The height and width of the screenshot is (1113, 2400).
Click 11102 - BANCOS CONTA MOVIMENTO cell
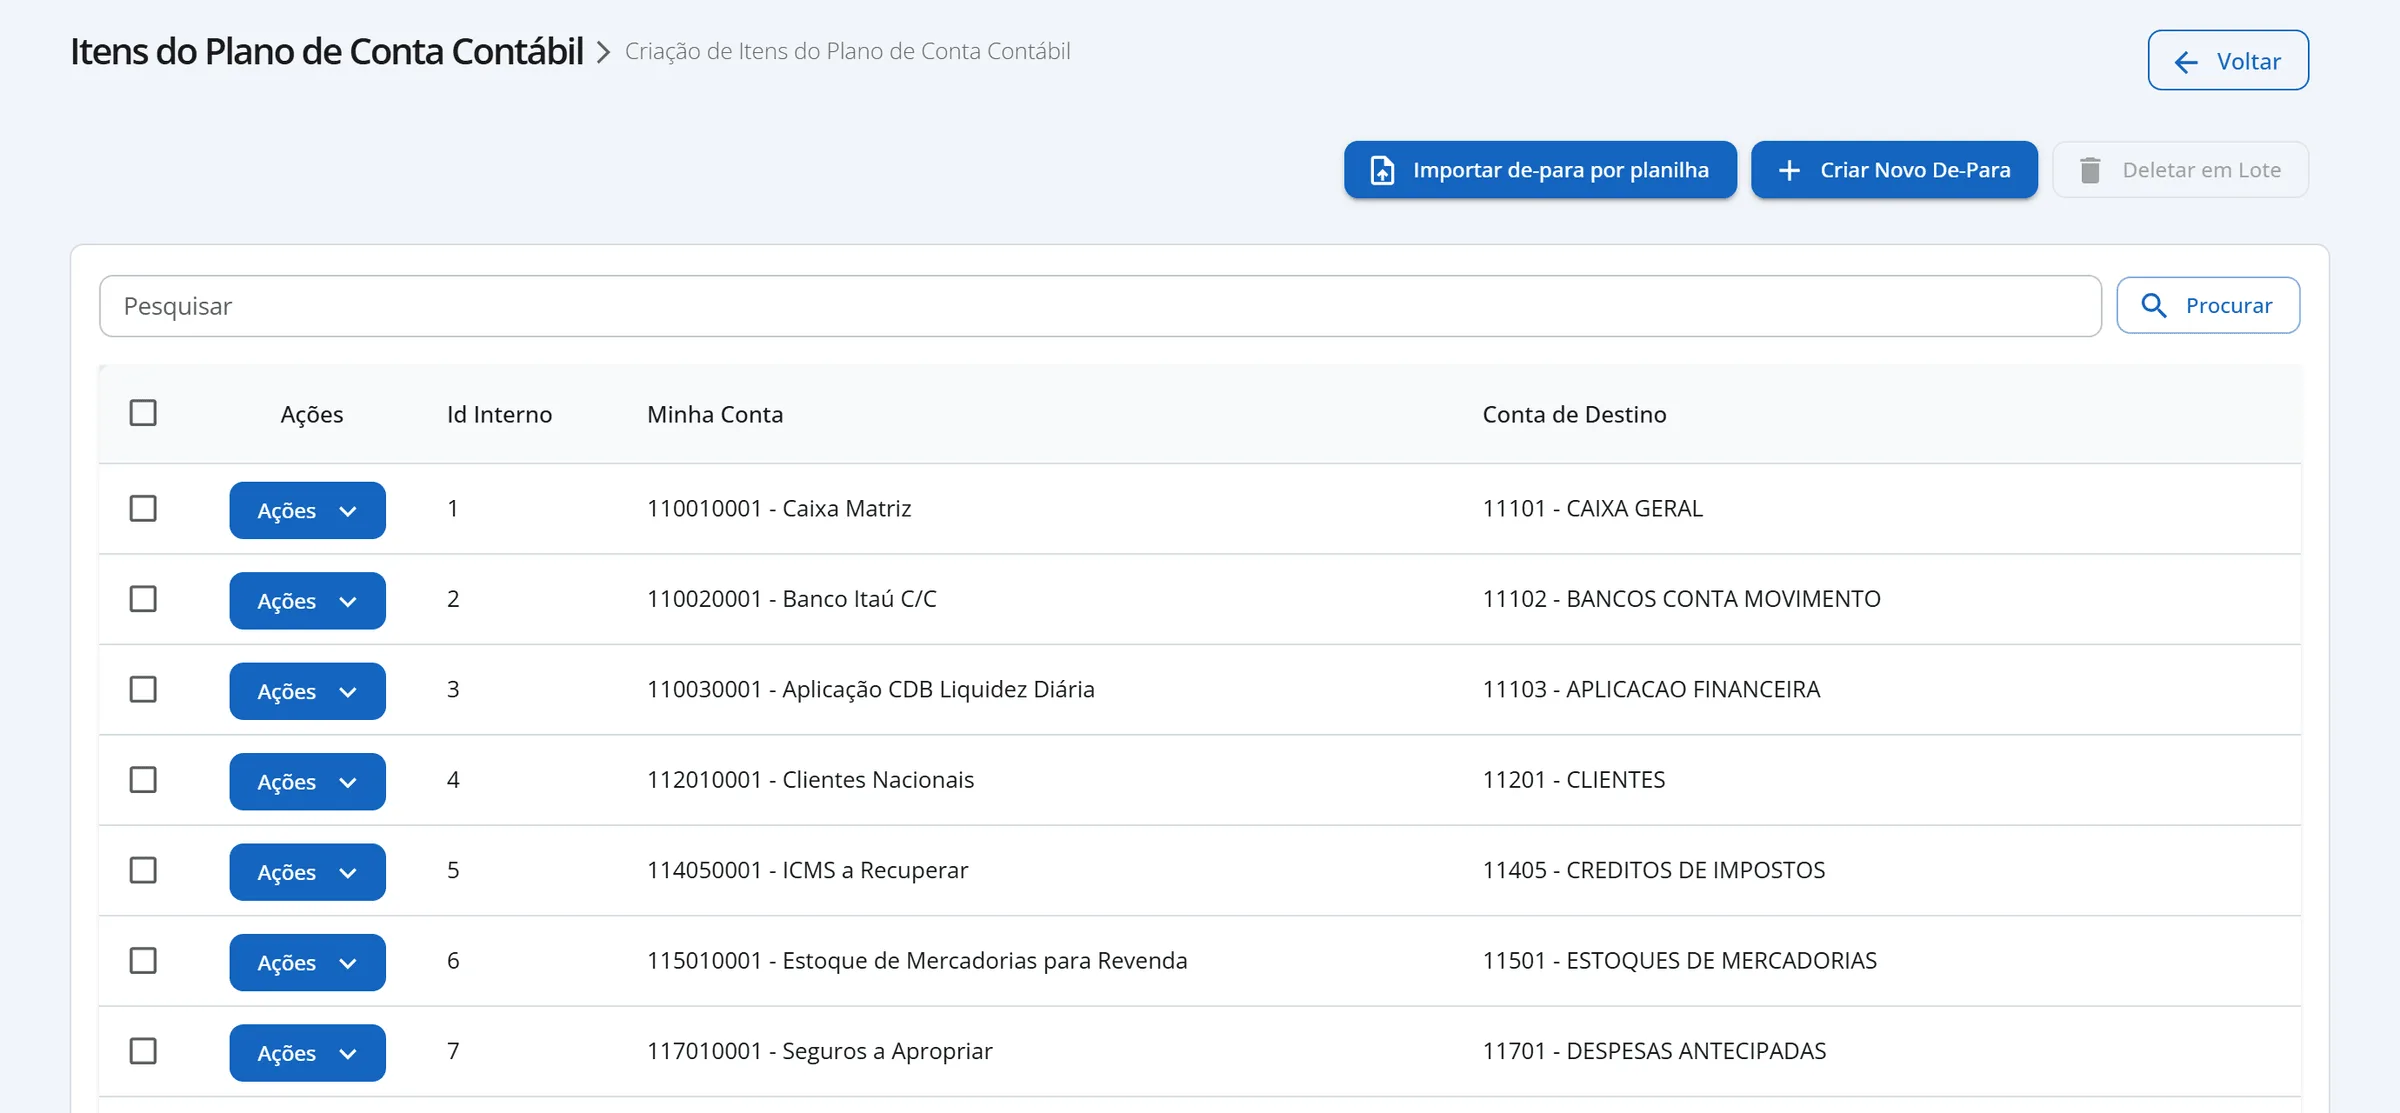(x=1681, y=599)
